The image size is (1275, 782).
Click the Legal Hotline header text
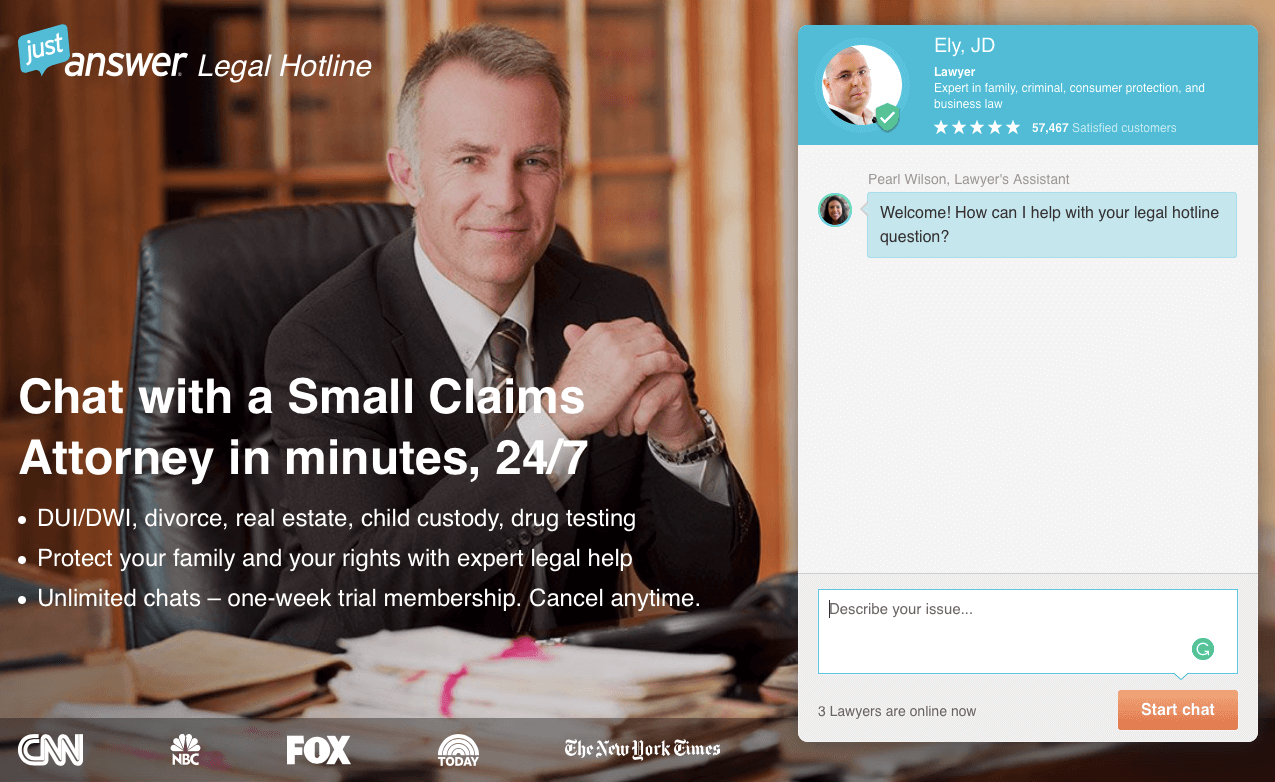click(x=285, y=67)
